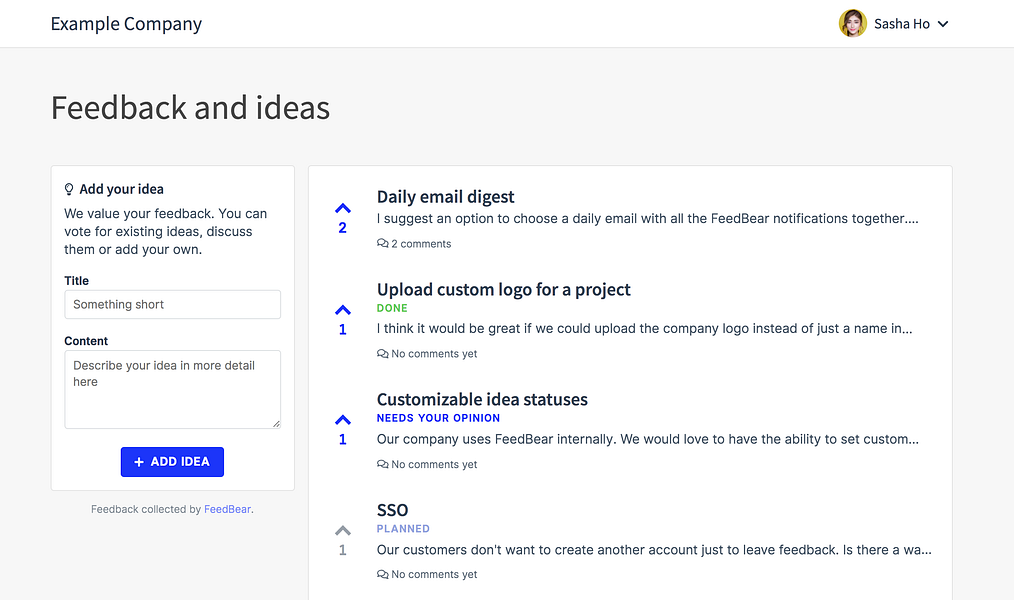This screenshot has height=600, width=1014.
Task: Open Upload custom logo for a project
Action: click(504, 290)
